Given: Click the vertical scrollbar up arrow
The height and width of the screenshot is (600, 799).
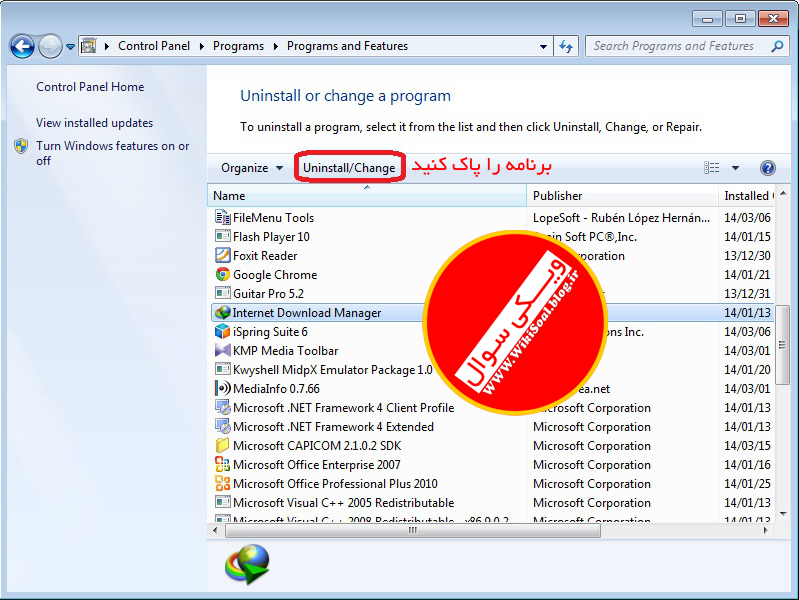Looking at the screenshot, I should (783, 193).
